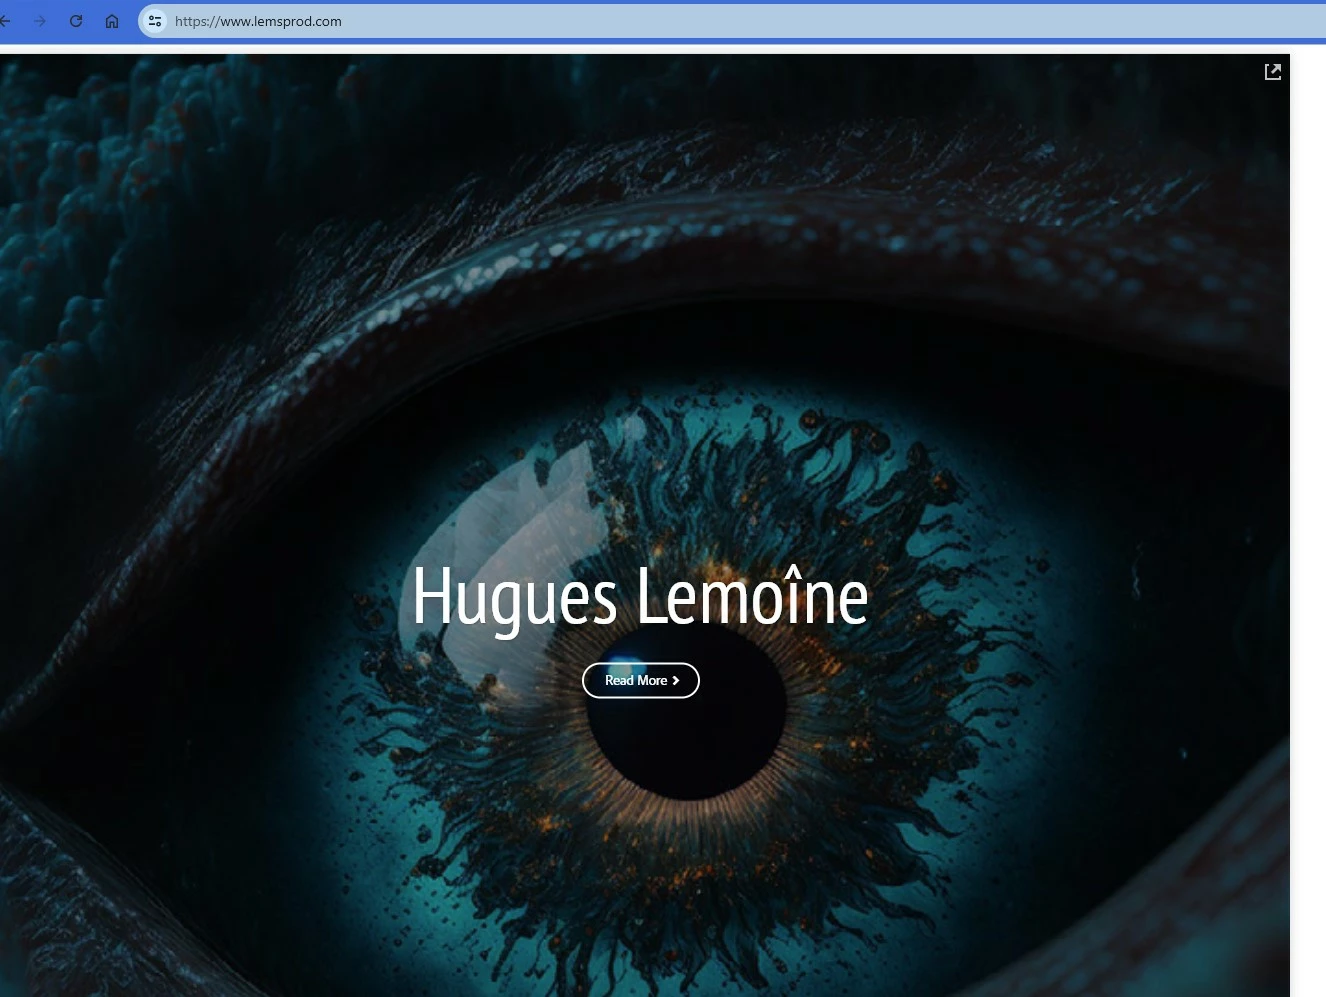Click the address bar URL lemsprod.com
The image size is (1326, 997).
tap(258, 21)
